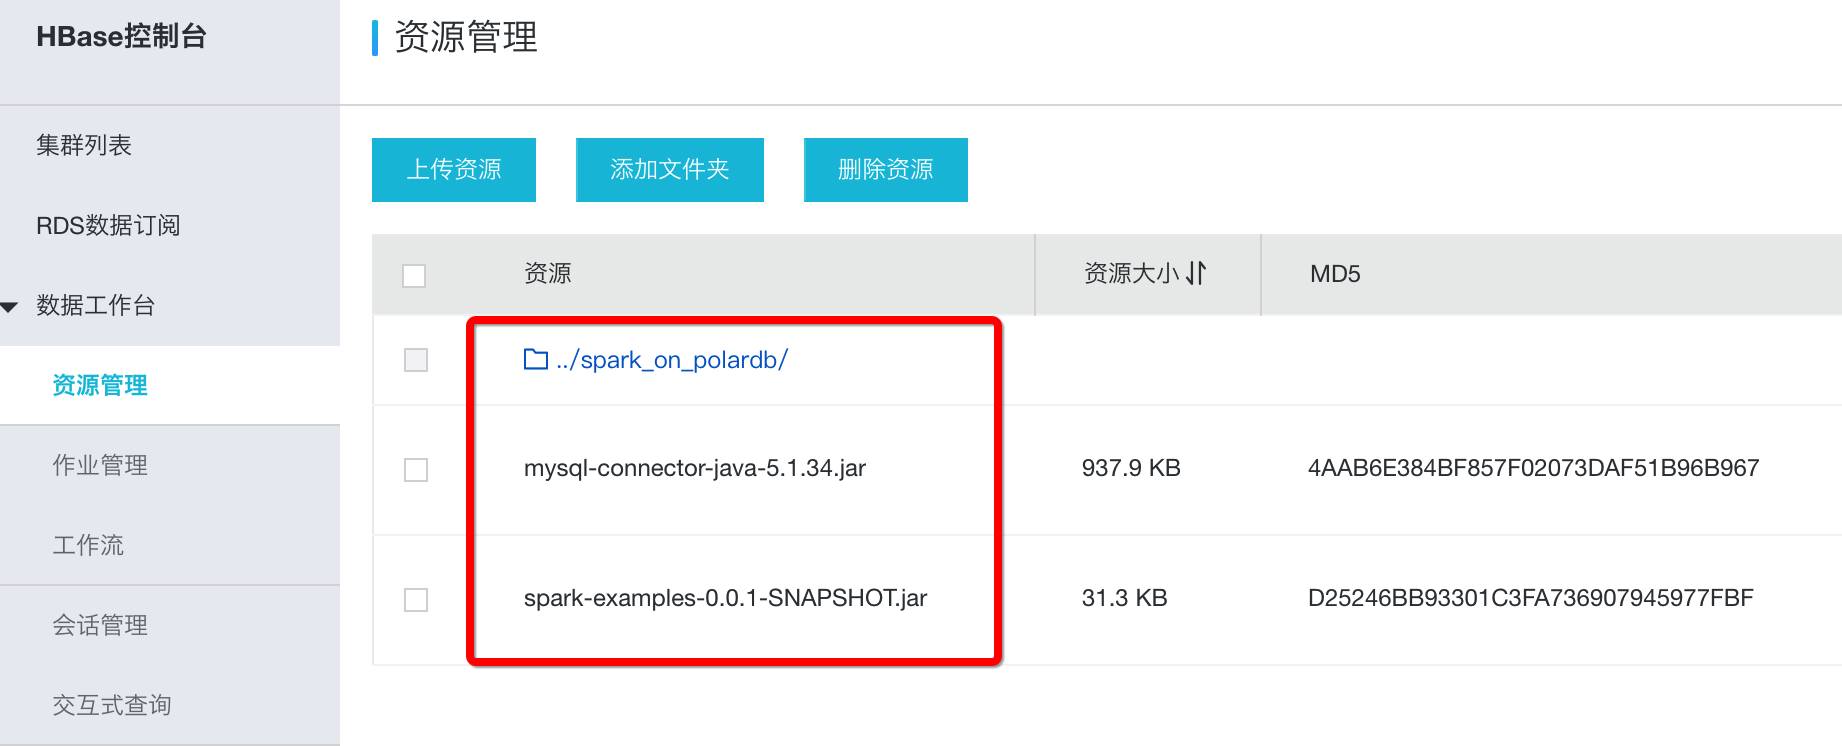Click the 上传资源 button

(454, 170)
